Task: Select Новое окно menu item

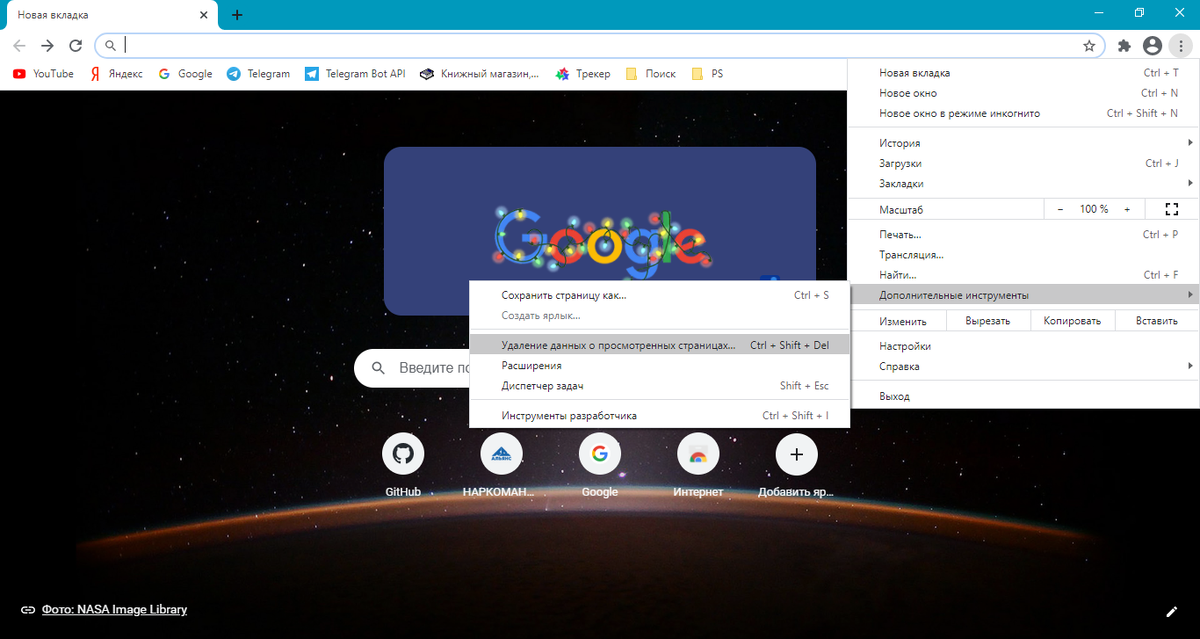Action: (1023, 93)
